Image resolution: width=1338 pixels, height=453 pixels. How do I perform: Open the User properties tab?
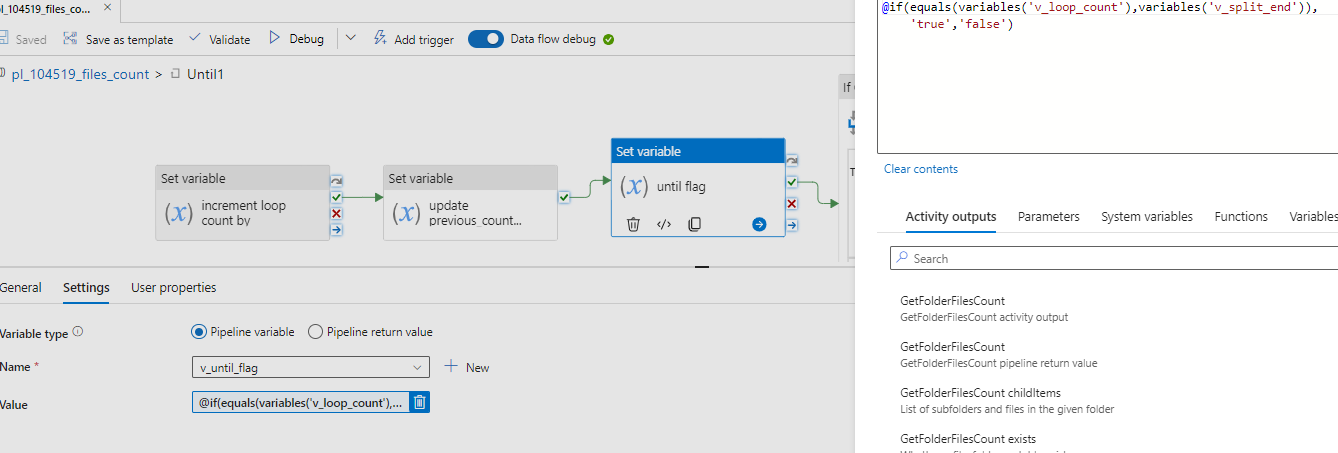click(x=173, y=287)
